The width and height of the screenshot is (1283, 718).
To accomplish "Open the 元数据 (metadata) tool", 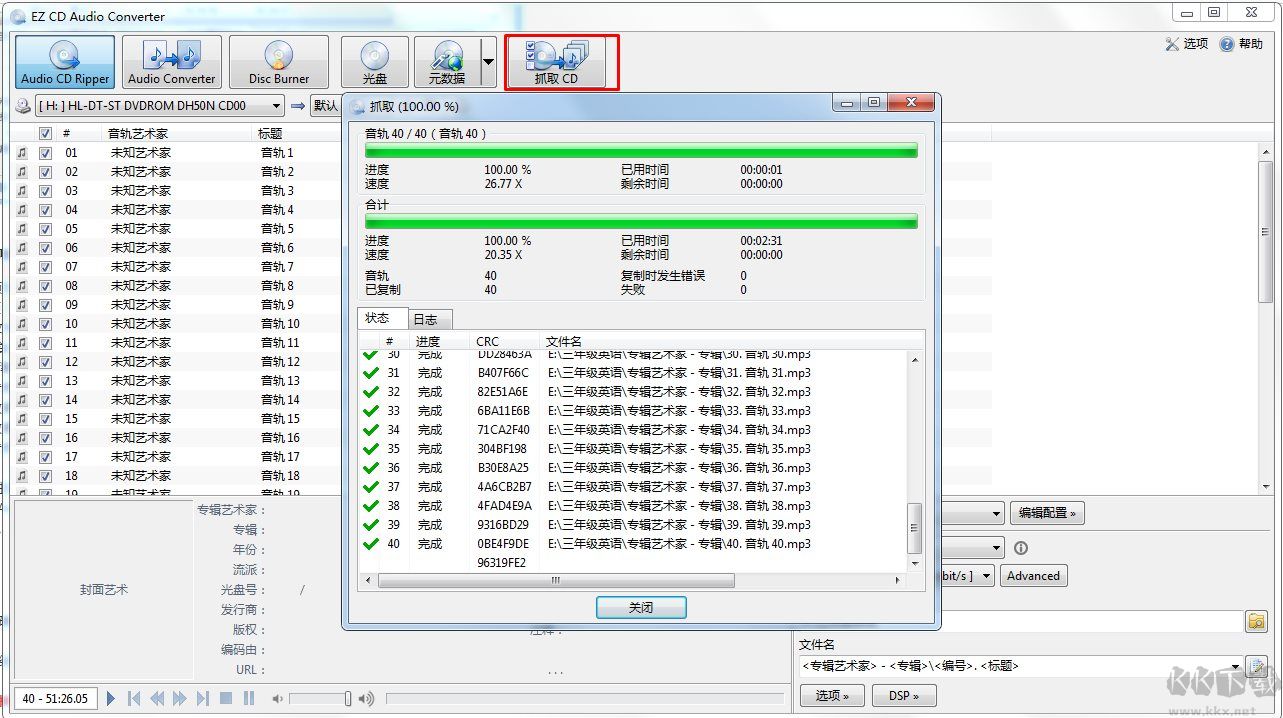I will pyautogui.click(x=447, y=61).
